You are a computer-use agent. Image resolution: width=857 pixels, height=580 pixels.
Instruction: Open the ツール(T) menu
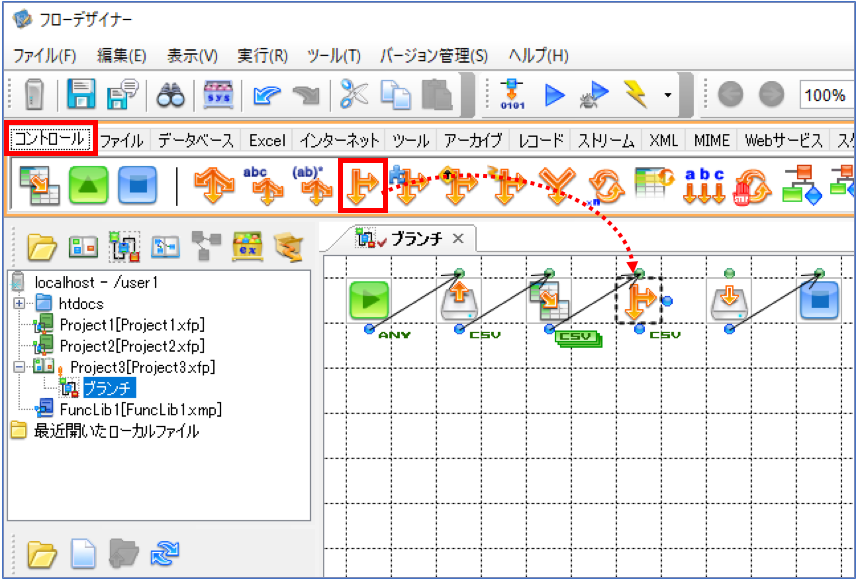pyautogui.click(x=334, y=55)
